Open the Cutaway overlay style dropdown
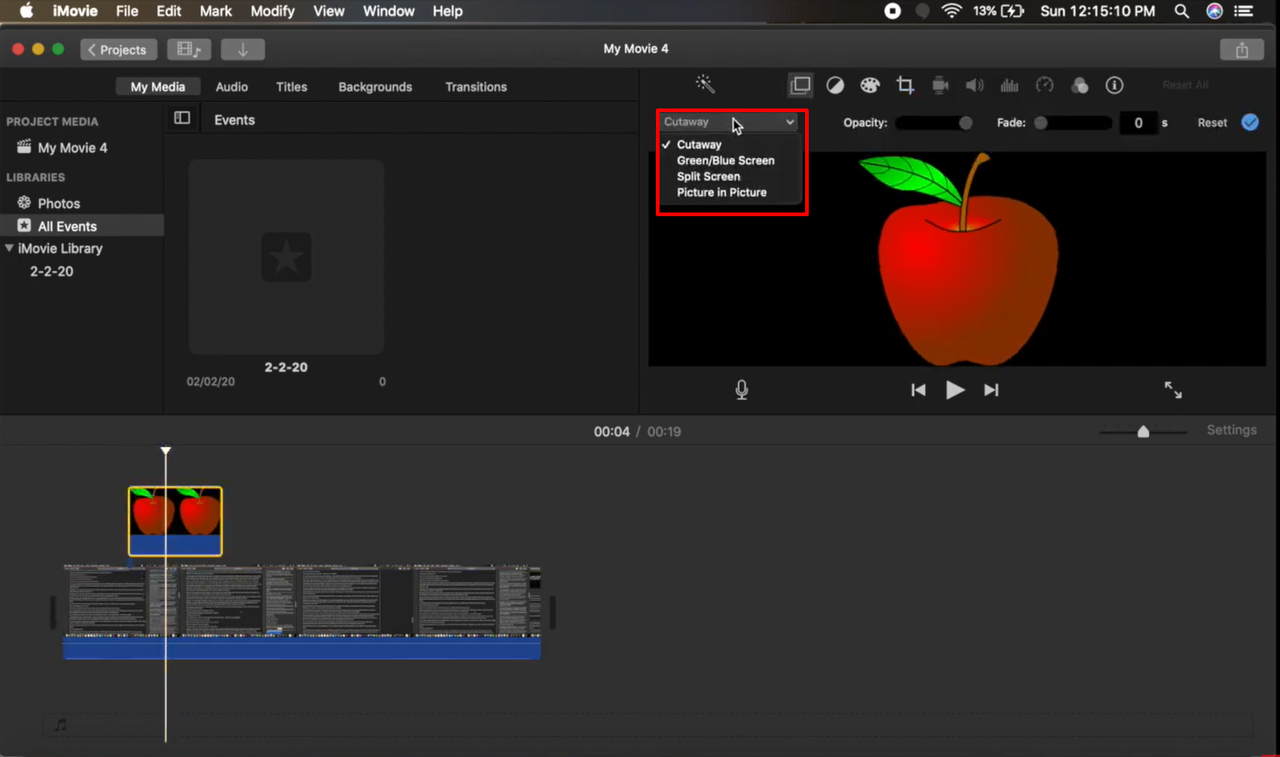This screenshot has height=757, width=1280. [729, 122]
